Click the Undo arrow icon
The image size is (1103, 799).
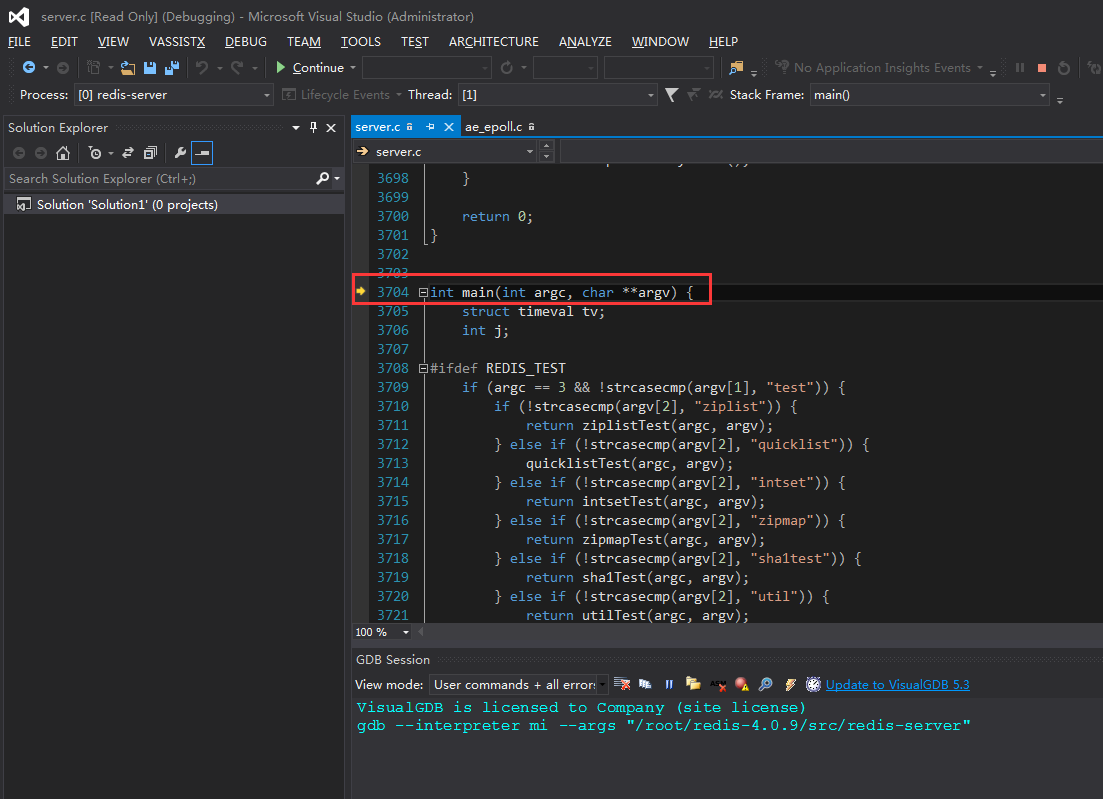pos(203,68)
